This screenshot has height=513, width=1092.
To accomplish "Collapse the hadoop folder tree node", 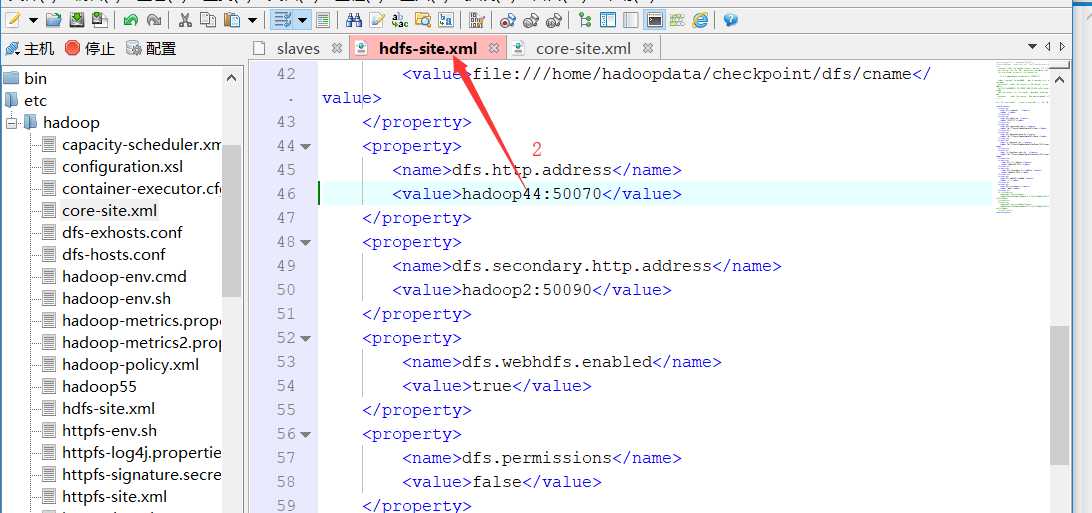I will coord(12,123).
